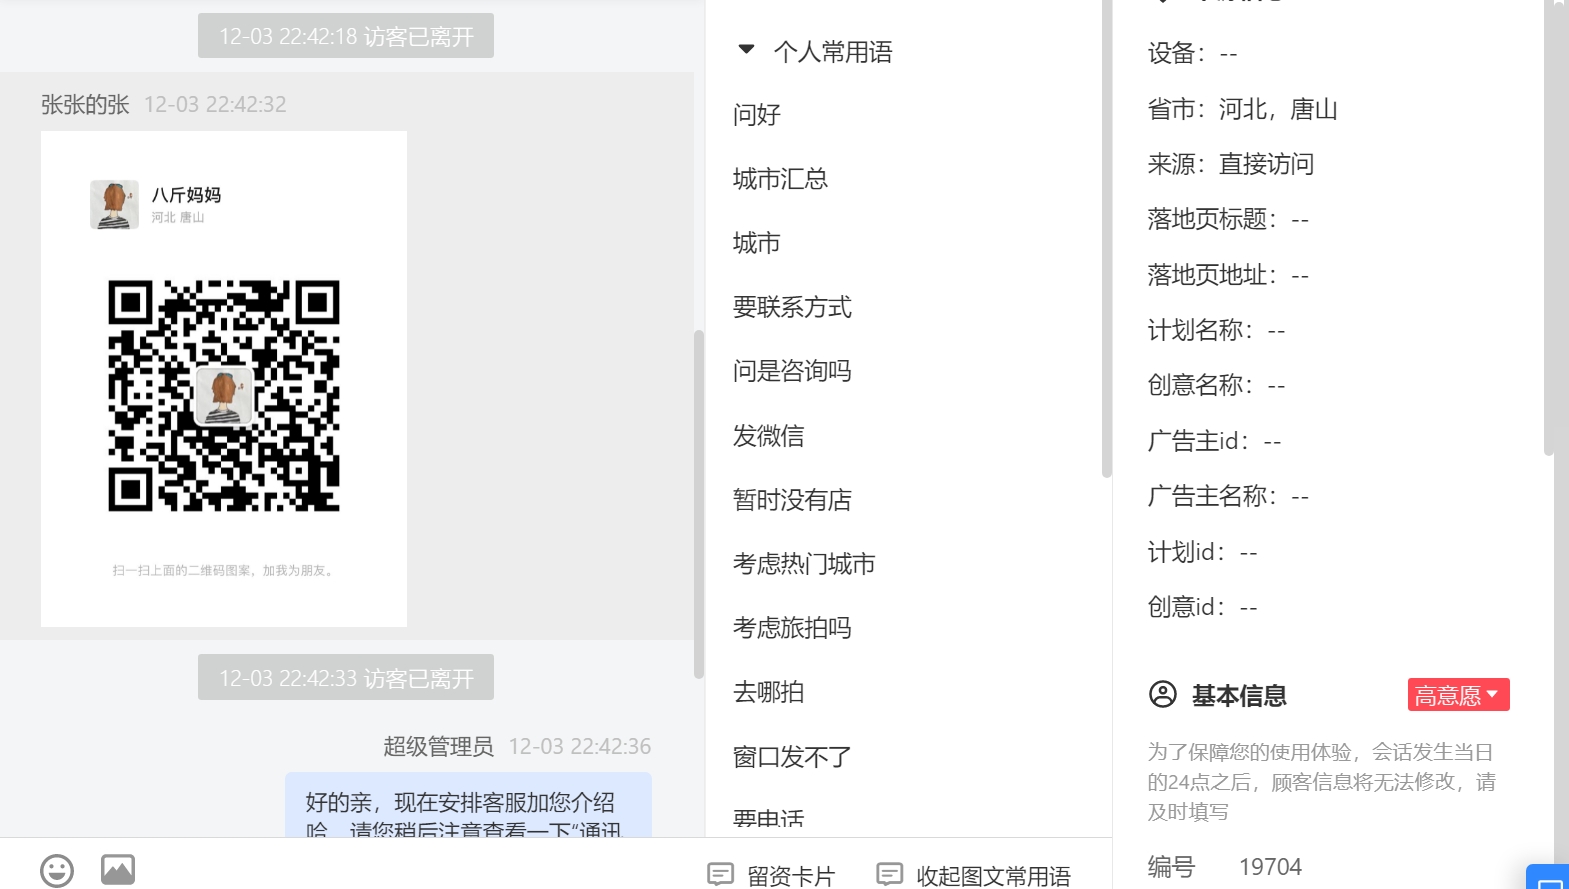Image resolution: width=1569 pixels, height=889 pixels.
Task: Click the 基本信息 person icon
Action: click(1163, 694)
